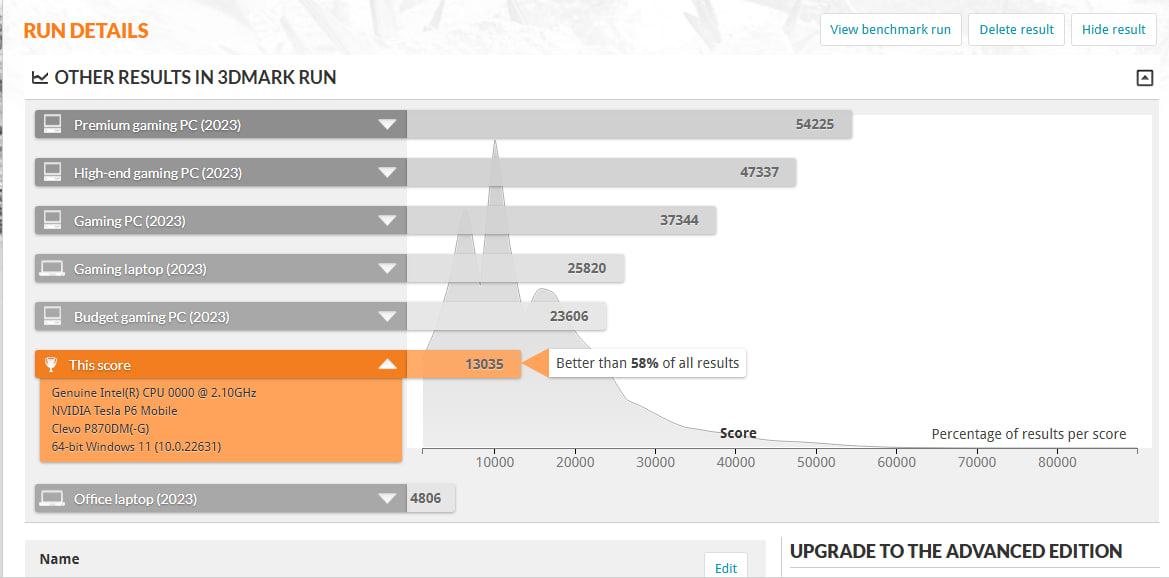Expand the Office laptop (2023) arrow
This screenshot has width=1169, height=578.
point(387,499)
